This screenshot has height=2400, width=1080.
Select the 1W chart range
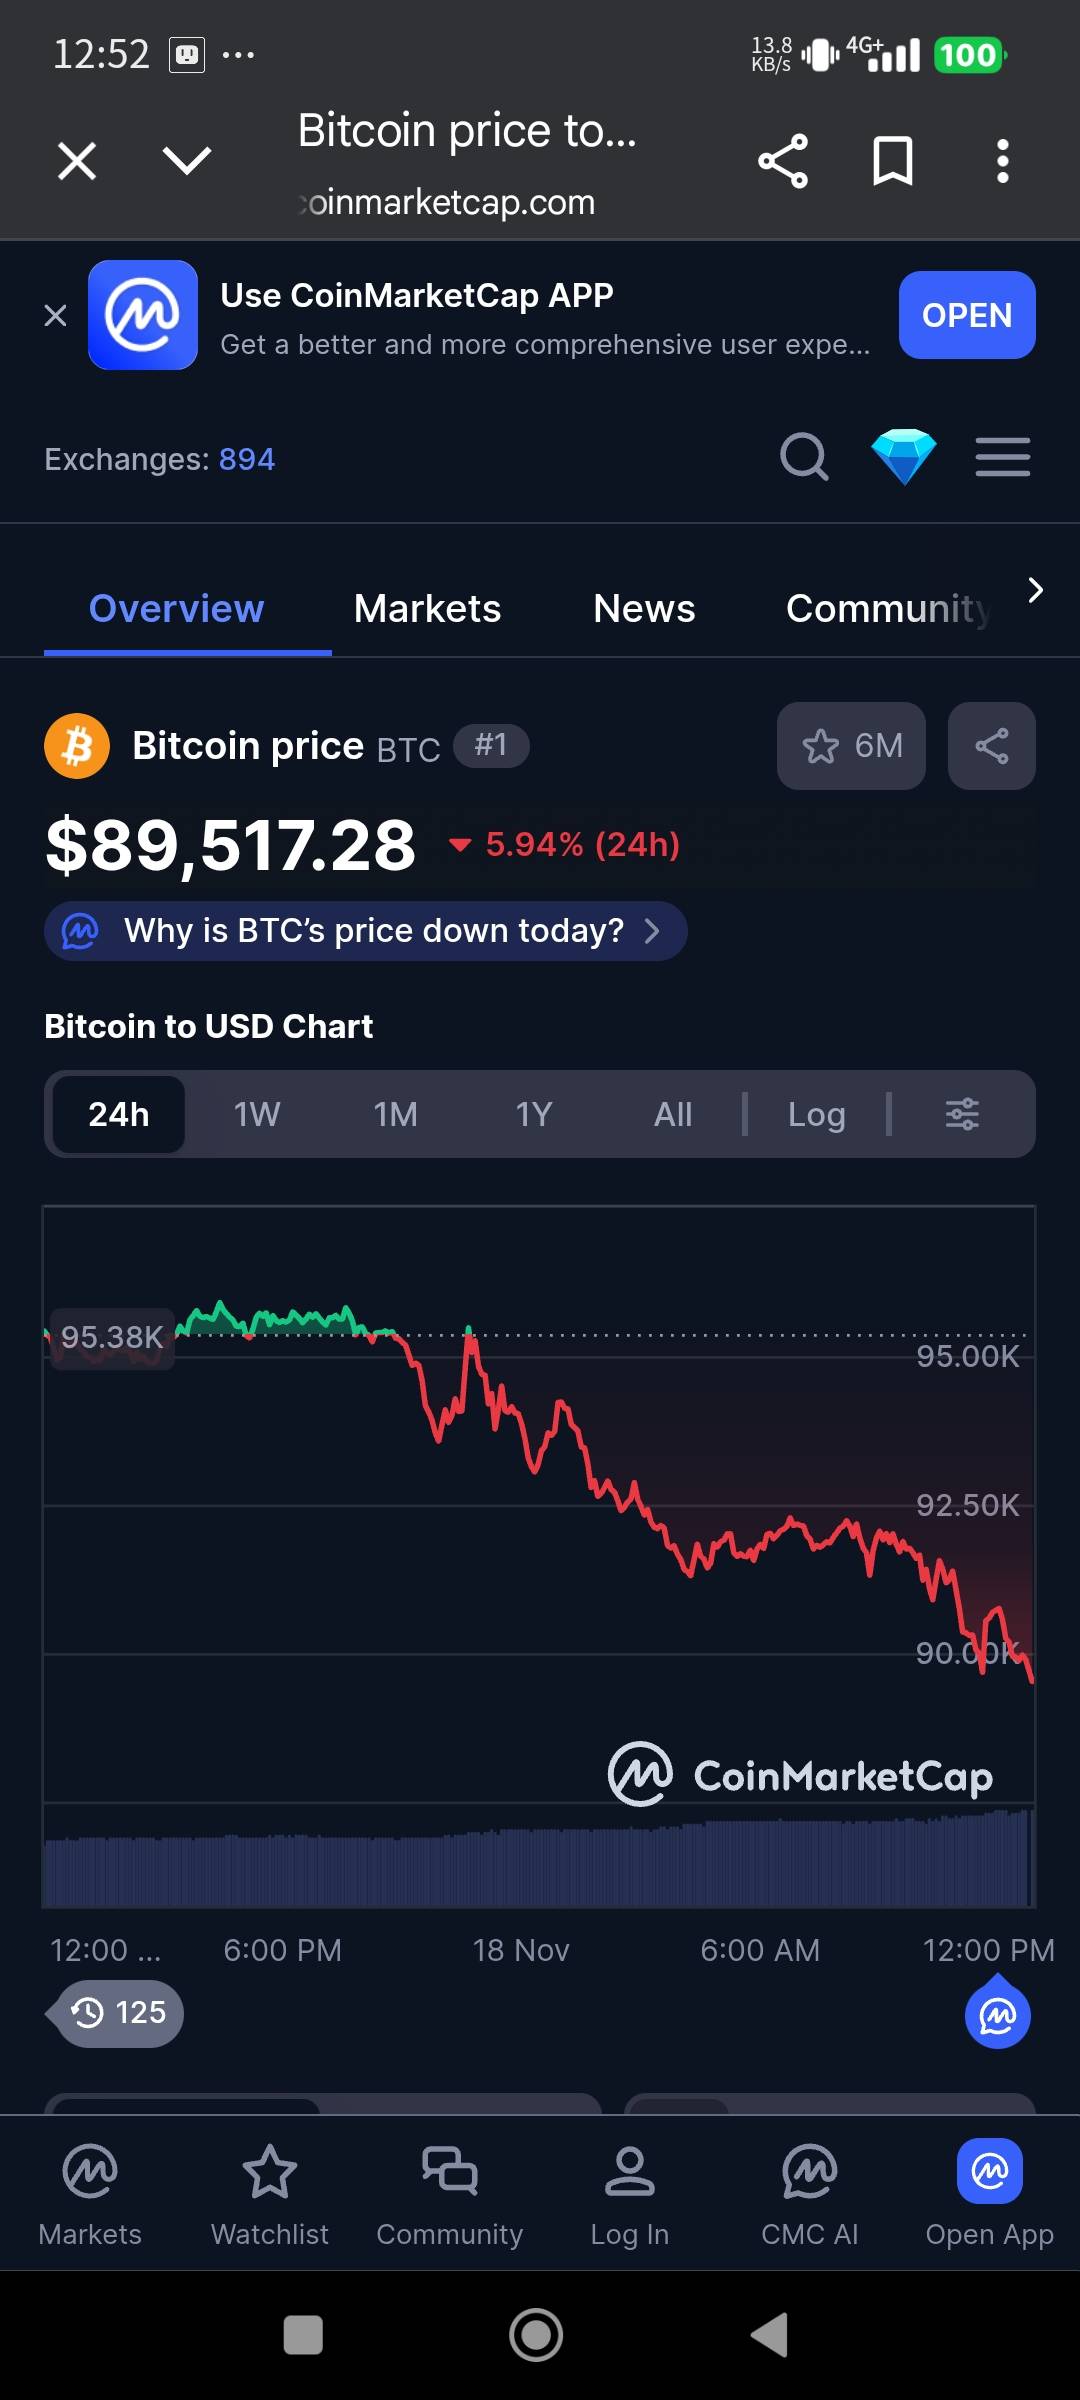[257, 1114]
